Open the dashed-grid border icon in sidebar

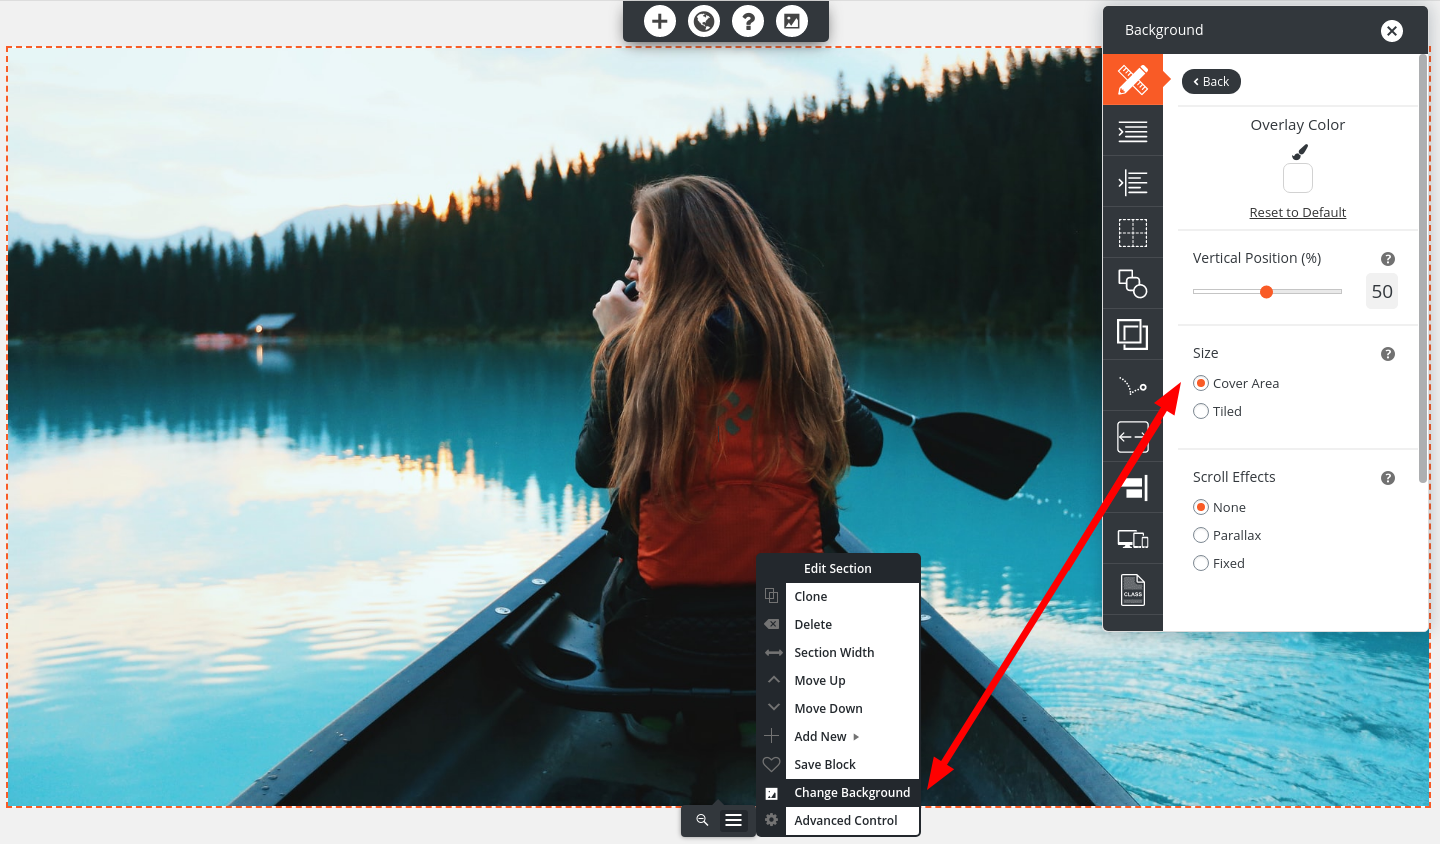[1133, 233]
